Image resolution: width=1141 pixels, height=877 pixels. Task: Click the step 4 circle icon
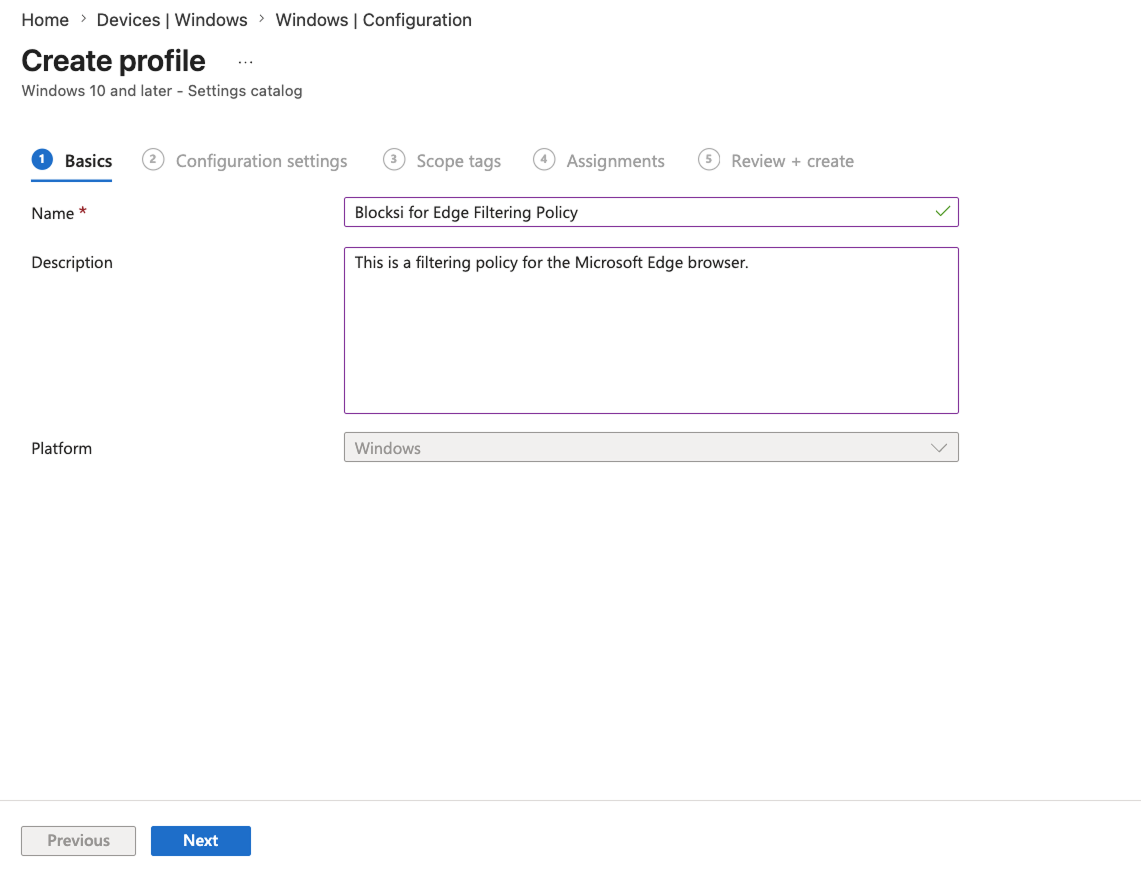click(x=544, y=159)
